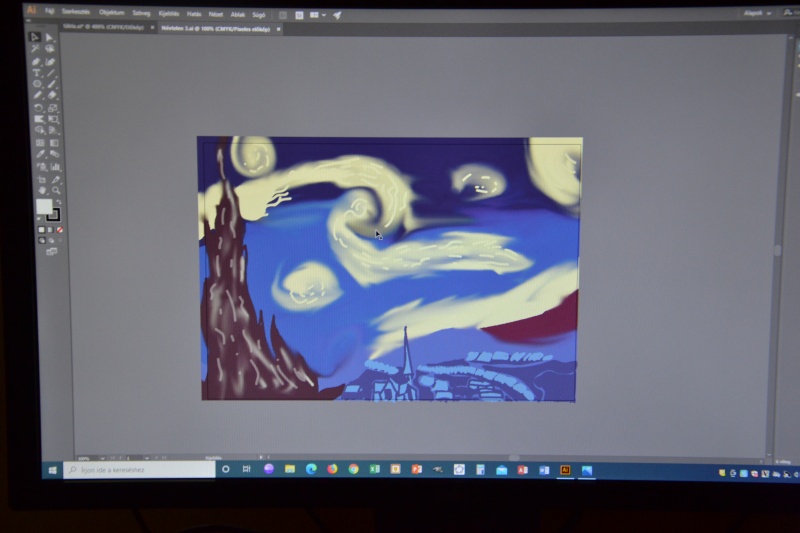Select the Free Transform tool
This screenshot has height=533, width=800.
pyautogui.click(x=53, y=119)
